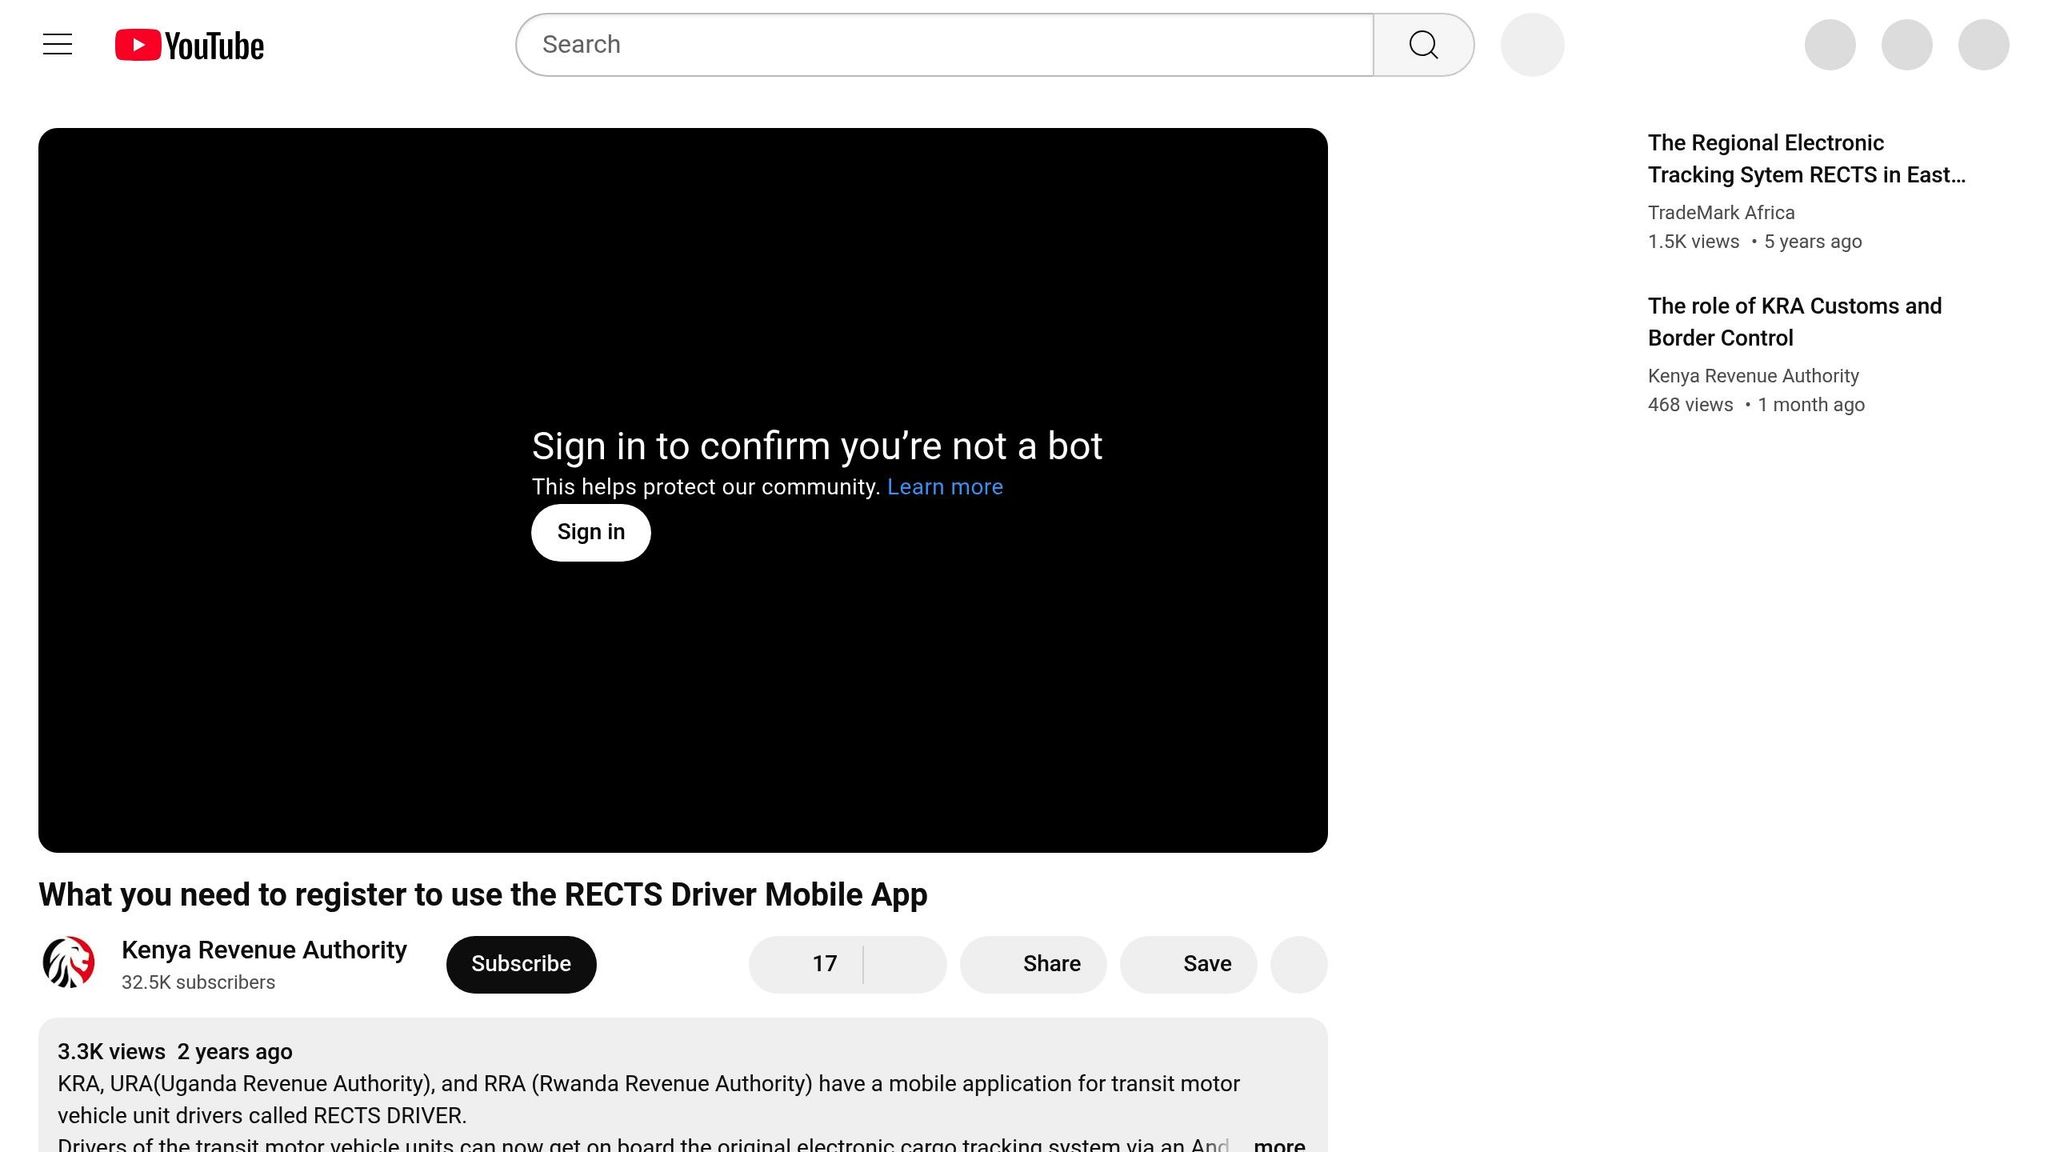Click the search magnifier icon
The height and width of the screenshot is (1152, 2048).
click(x=1423, y=44)
